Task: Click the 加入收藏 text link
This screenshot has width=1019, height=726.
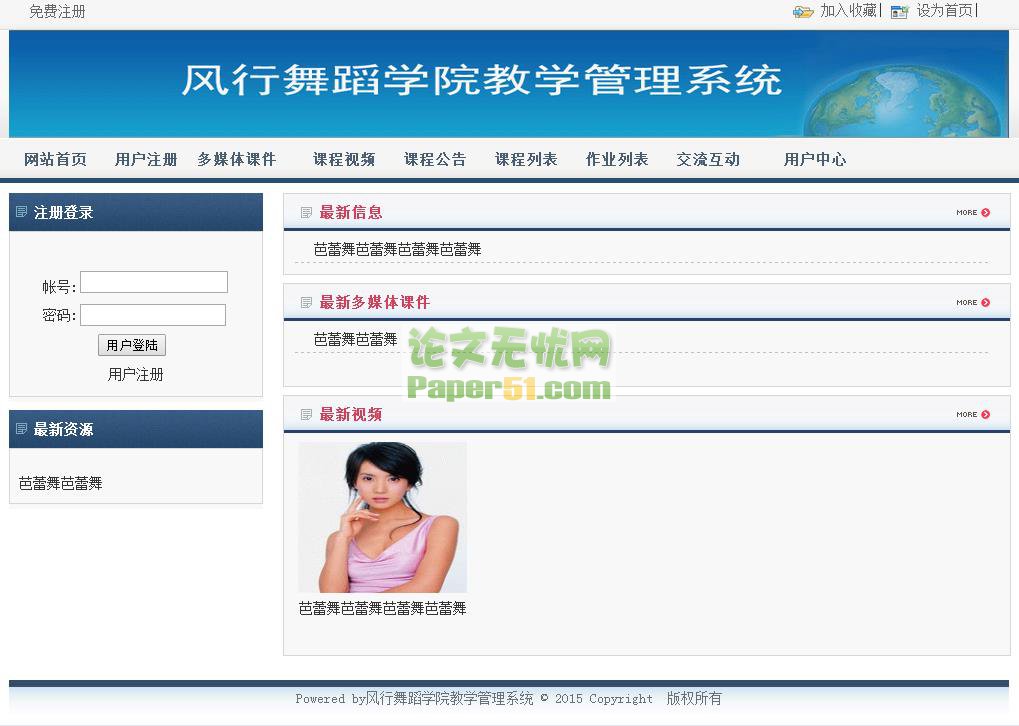Action: (848, 11)
